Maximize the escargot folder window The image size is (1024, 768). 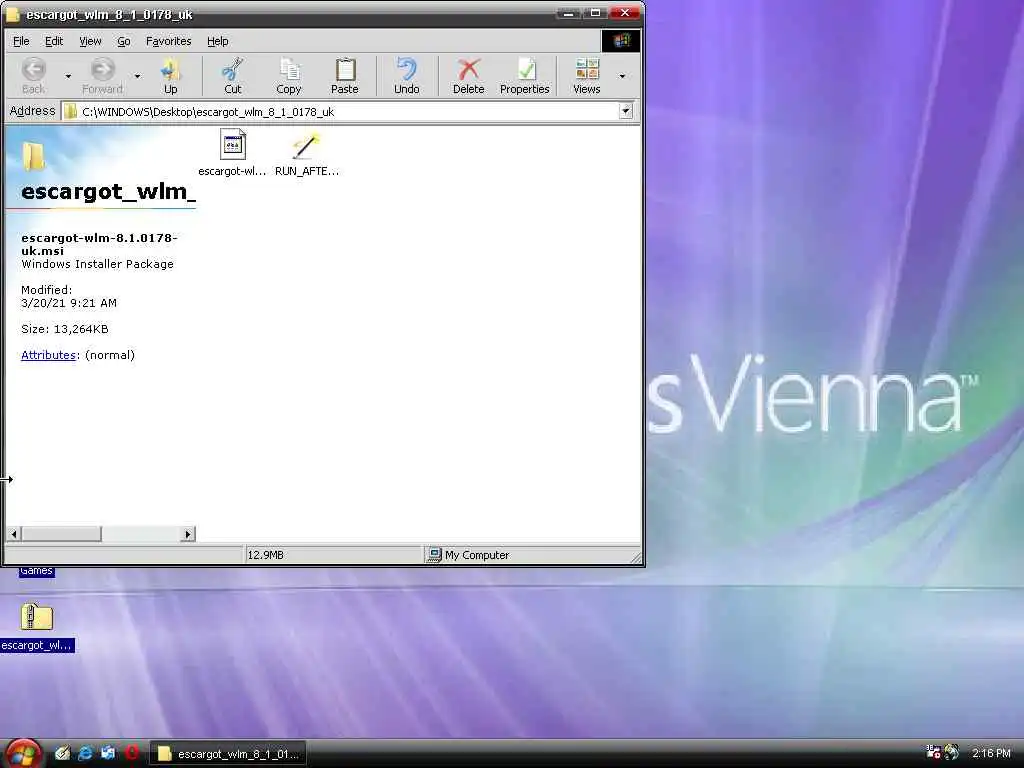[x=595, y=13]
